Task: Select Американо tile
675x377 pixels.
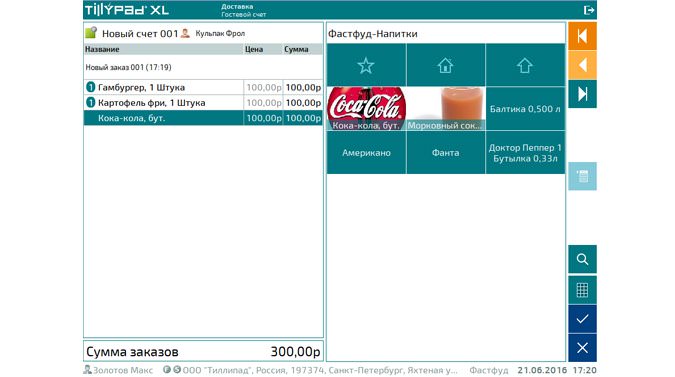Action: [x=366, y=152]
